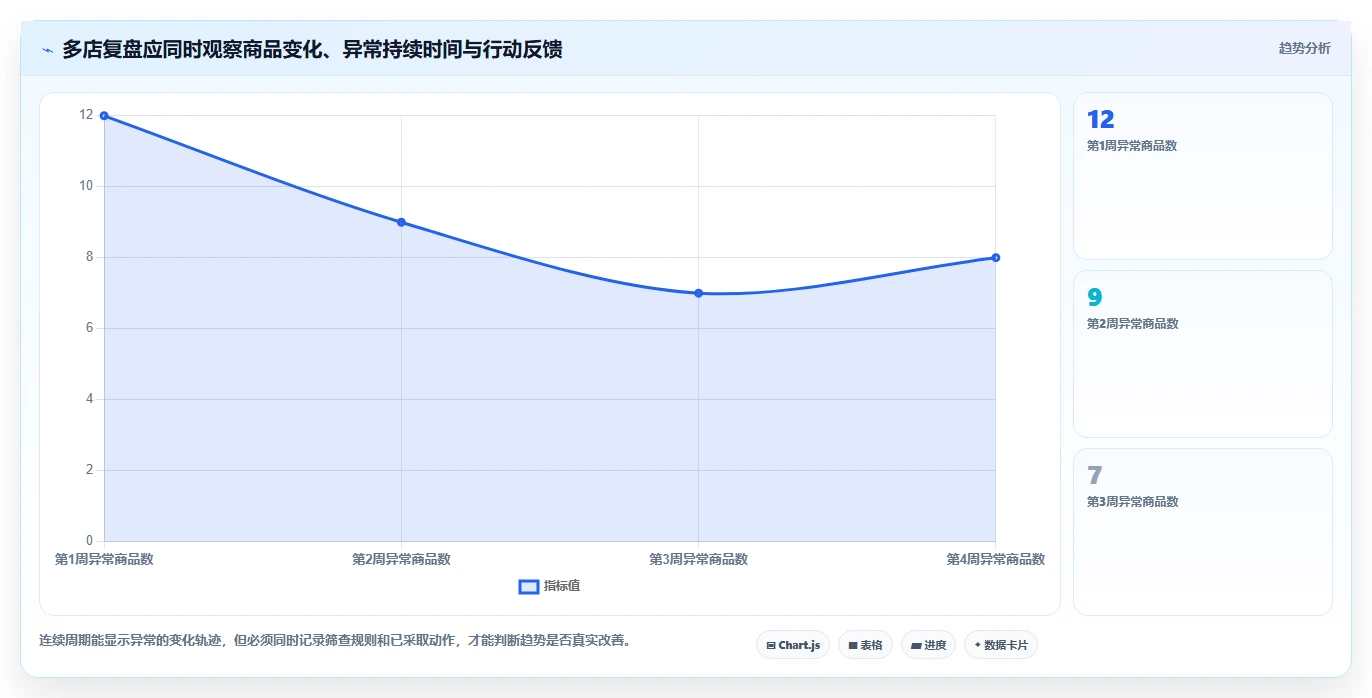
Task: Click the icon inside the Chart.js tag
Action: click(x=771, y=646)
